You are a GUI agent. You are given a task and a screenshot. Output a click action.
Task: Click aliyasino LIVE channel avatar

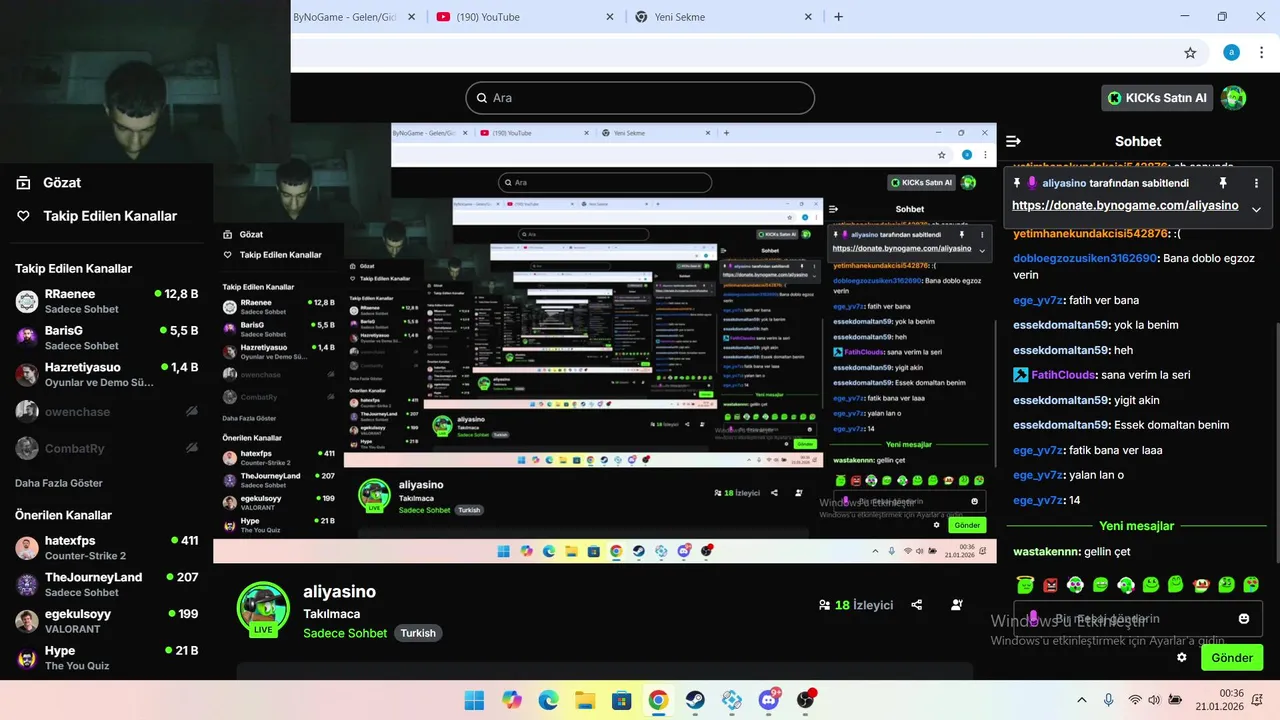click(x=263, y=608)
